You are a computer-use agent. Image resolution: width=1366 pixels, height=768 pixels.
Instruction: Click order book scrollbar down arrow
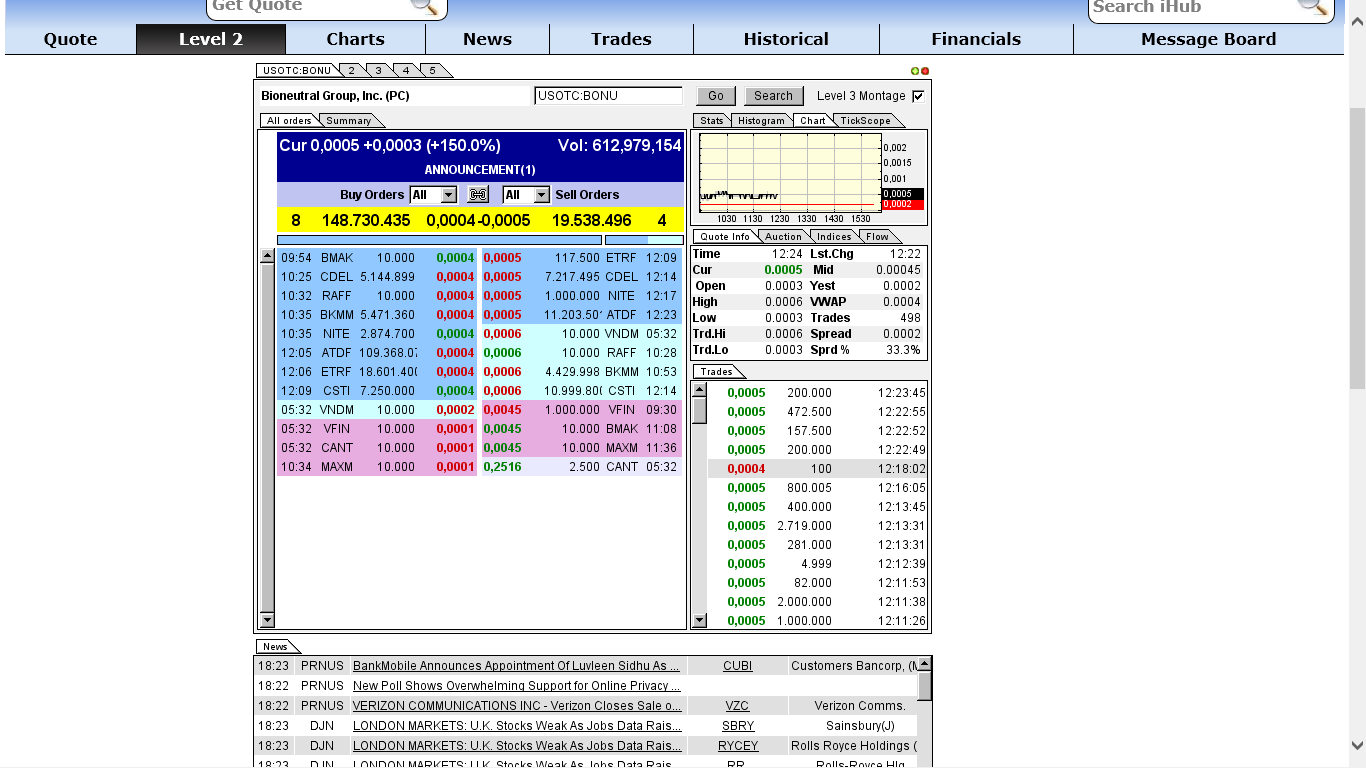pos(267,620)
